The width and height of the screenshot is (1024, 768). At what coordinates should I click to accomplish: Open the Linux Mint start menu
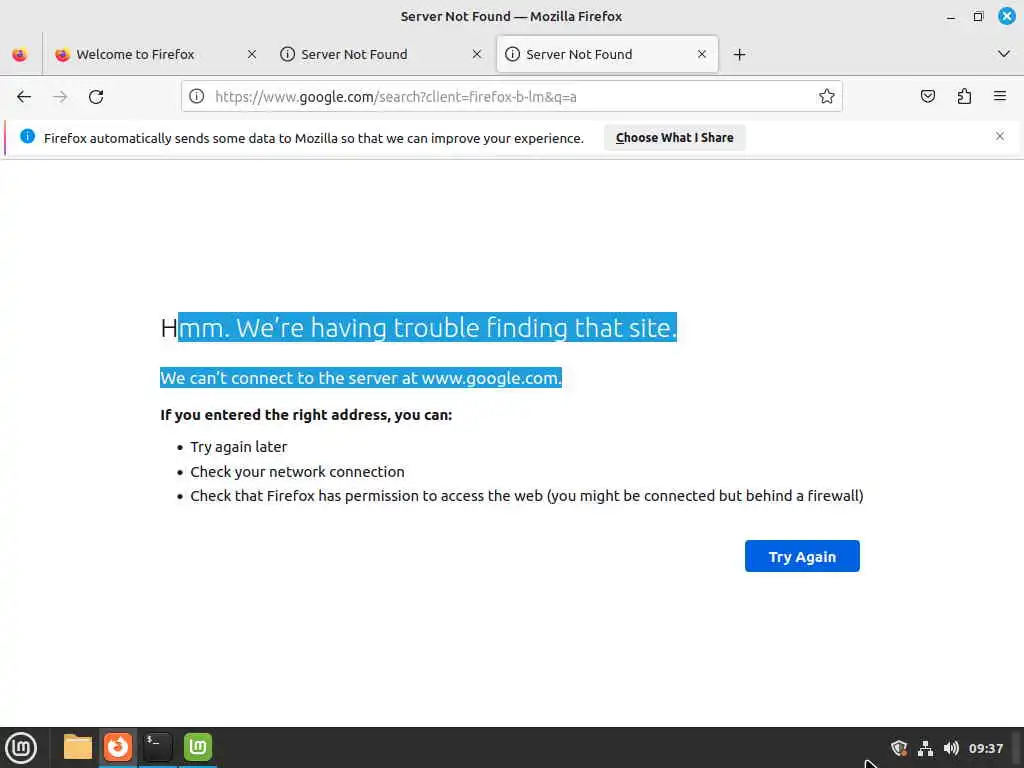(21, 747)
